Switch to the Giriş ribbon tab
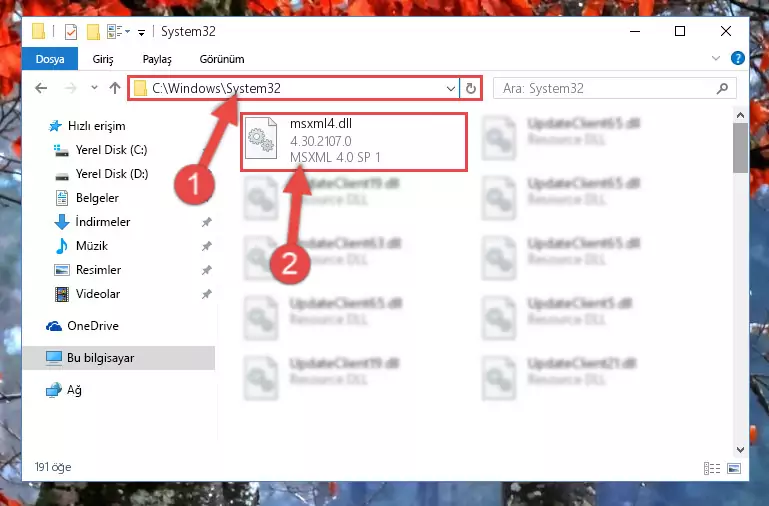769x506 pixels. click(x=103, y=59)
